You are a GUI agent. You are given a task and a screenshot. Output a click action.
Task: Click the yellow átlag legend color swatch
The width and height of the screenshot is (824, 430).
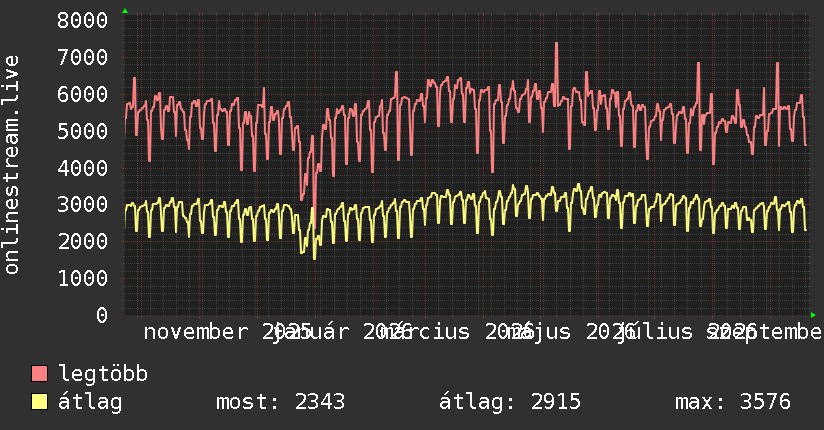pos(39,402)
